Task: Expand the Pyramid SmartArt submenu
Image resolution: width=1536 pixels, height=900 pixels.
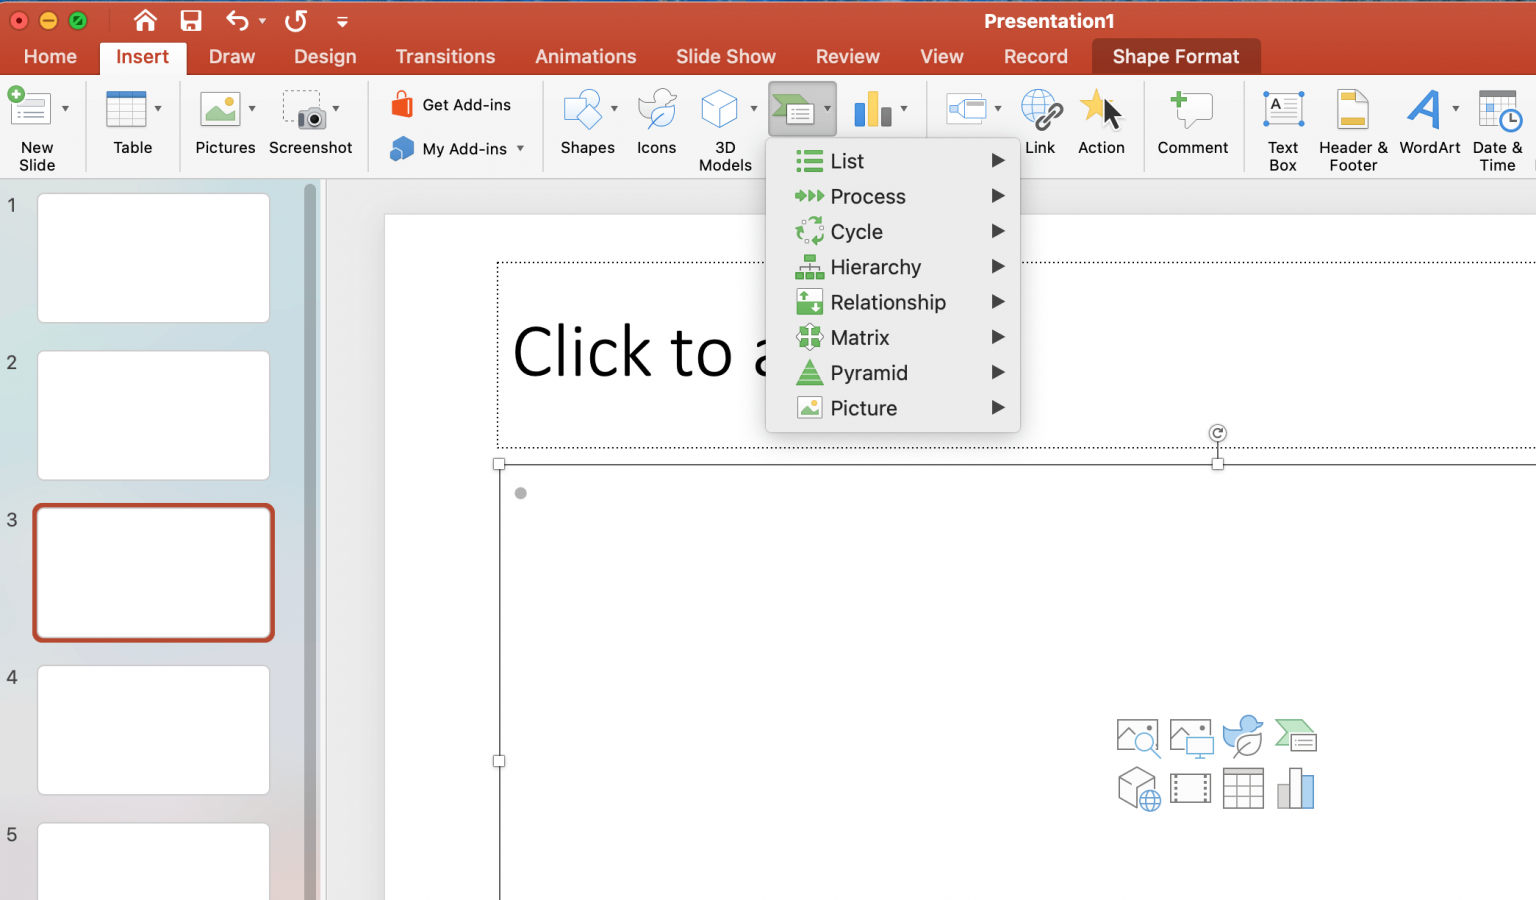Action: [868, 372]
